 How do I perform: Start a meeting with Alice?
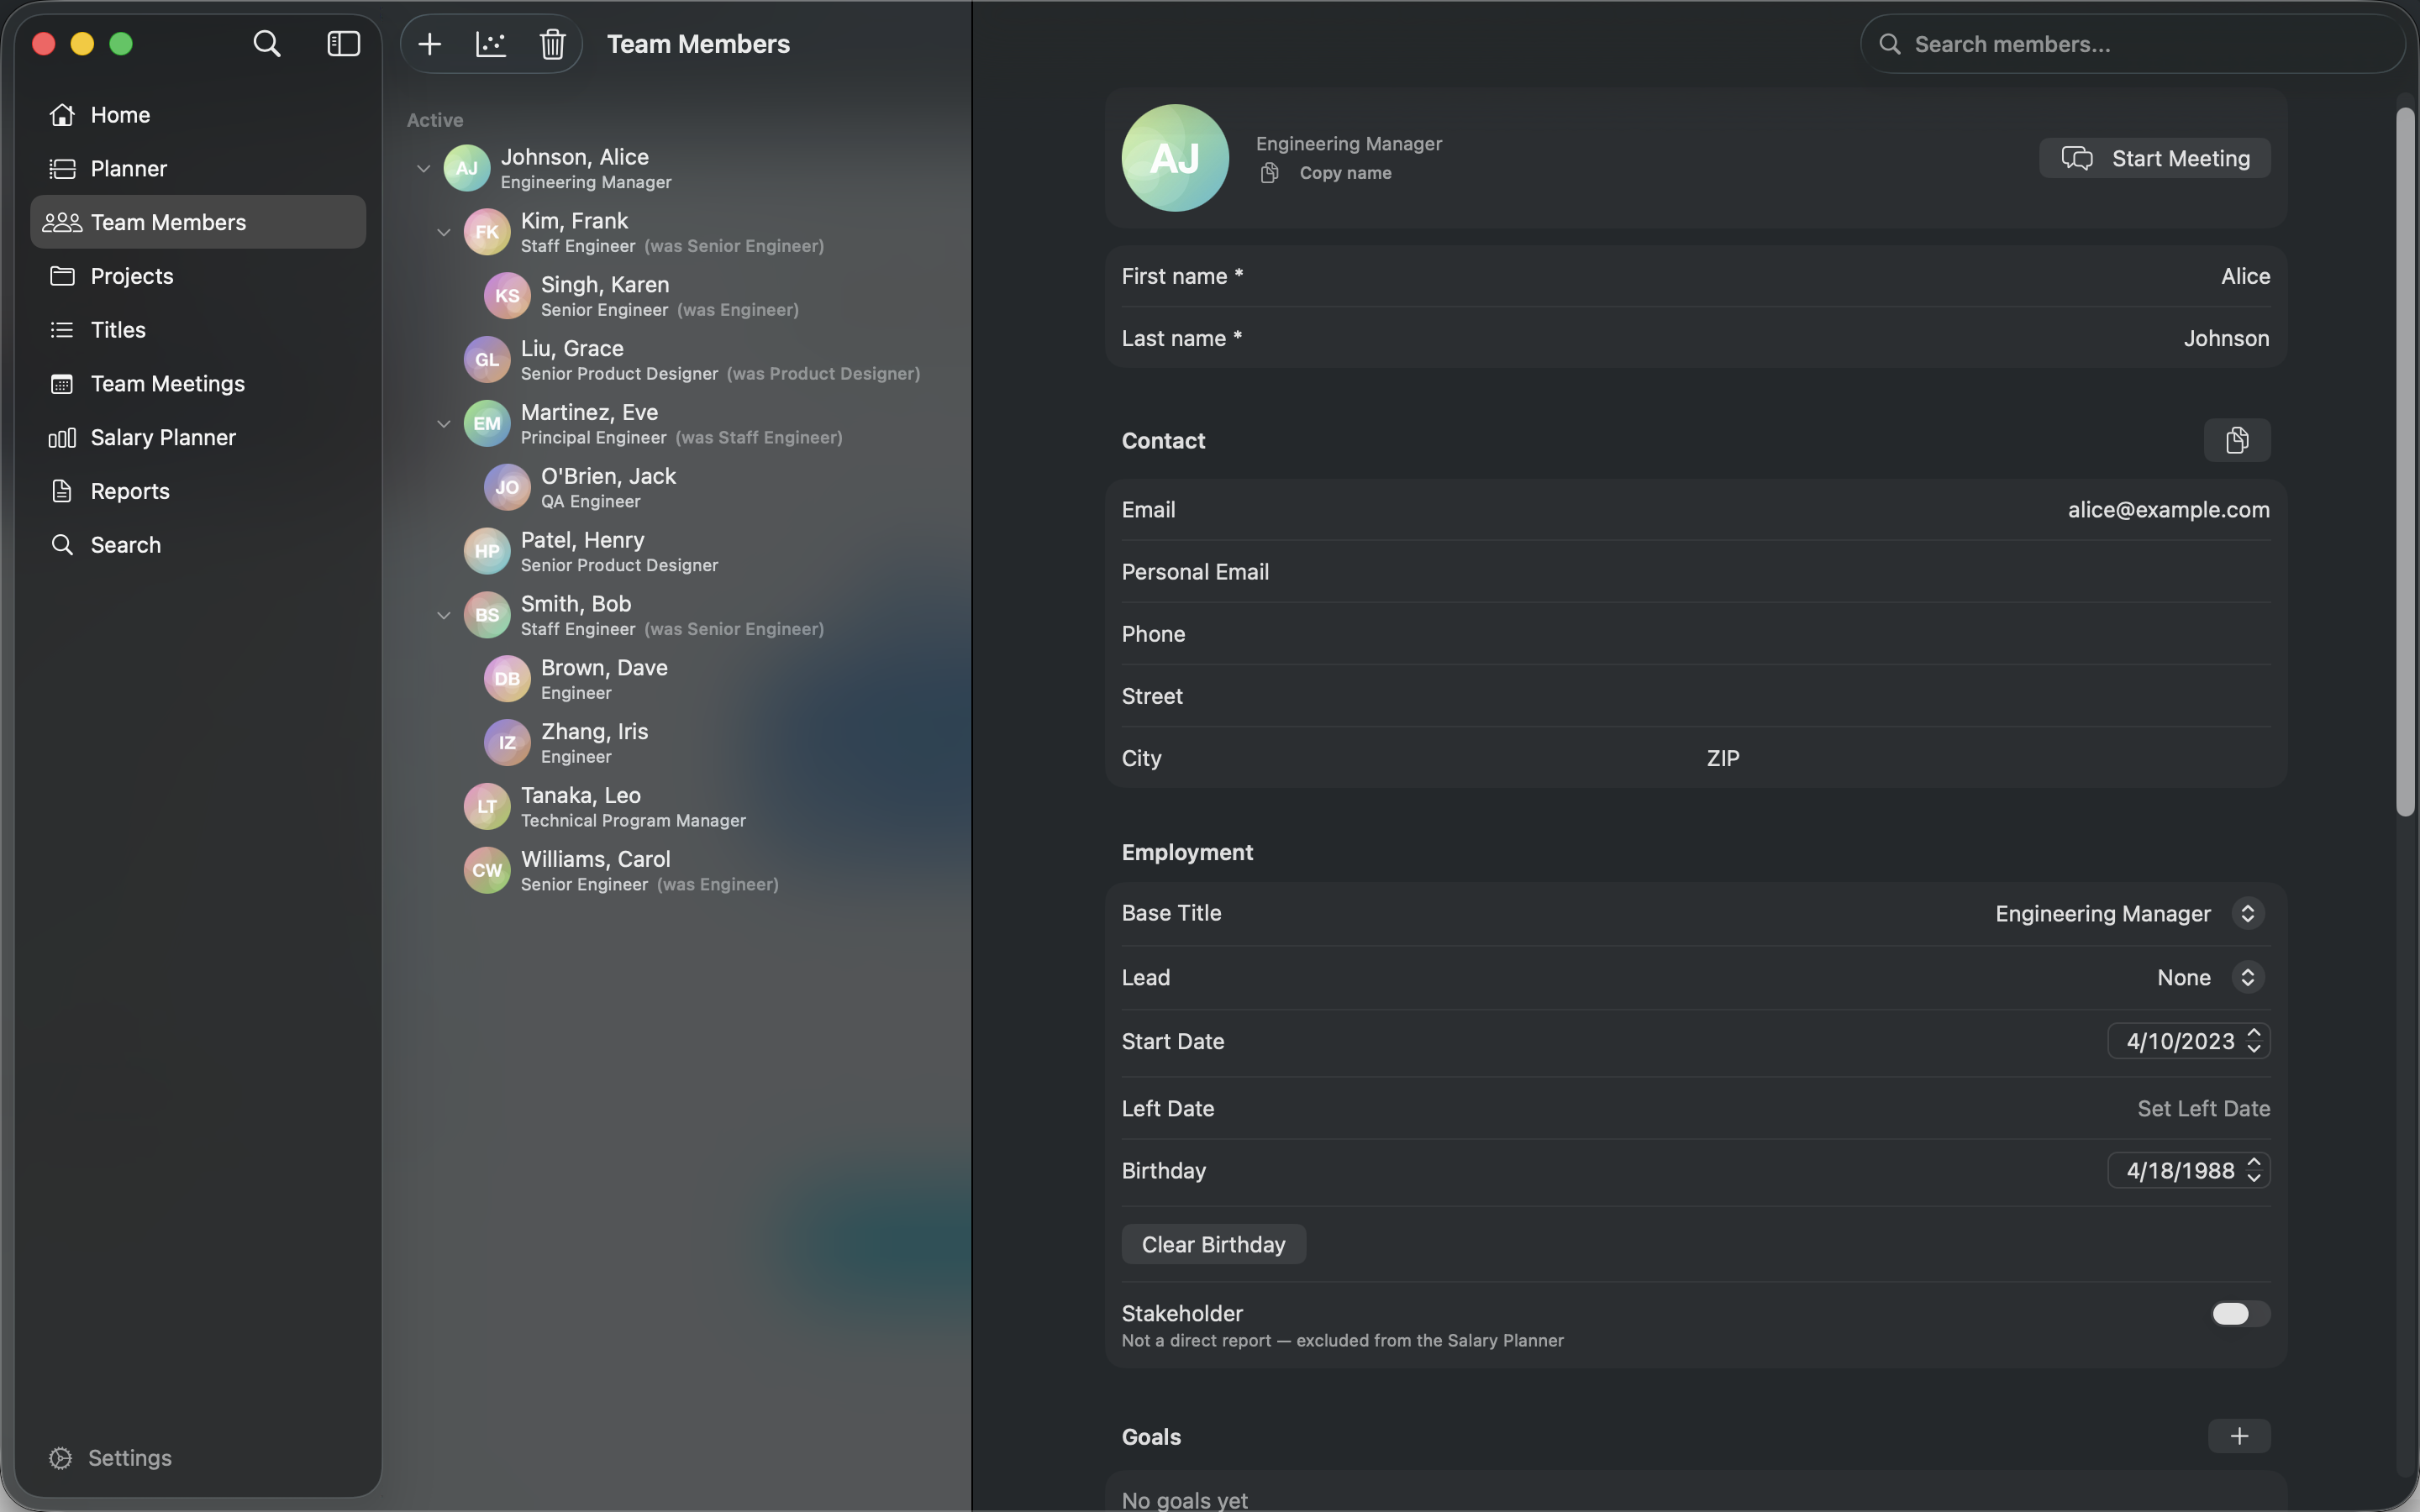[x=2154, y=158]
